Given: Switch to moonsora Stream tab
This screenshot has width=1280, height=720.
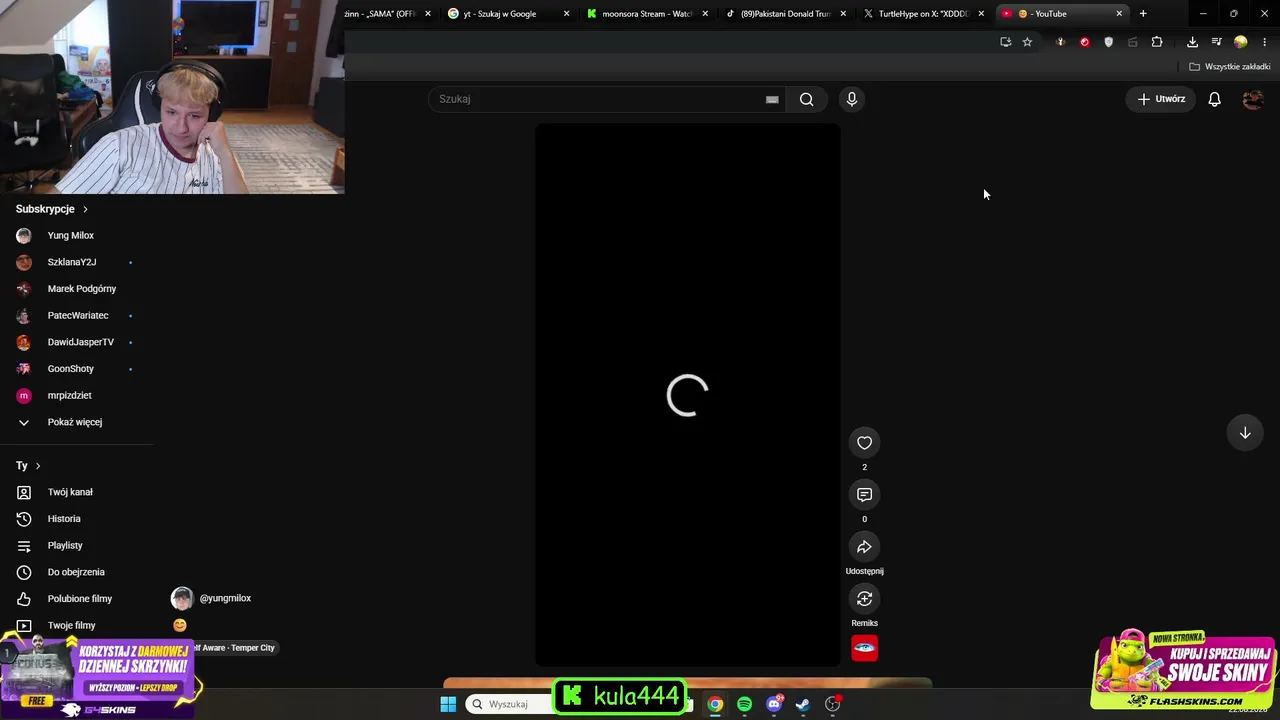Looking at the screenshot, I should (647, 14).
